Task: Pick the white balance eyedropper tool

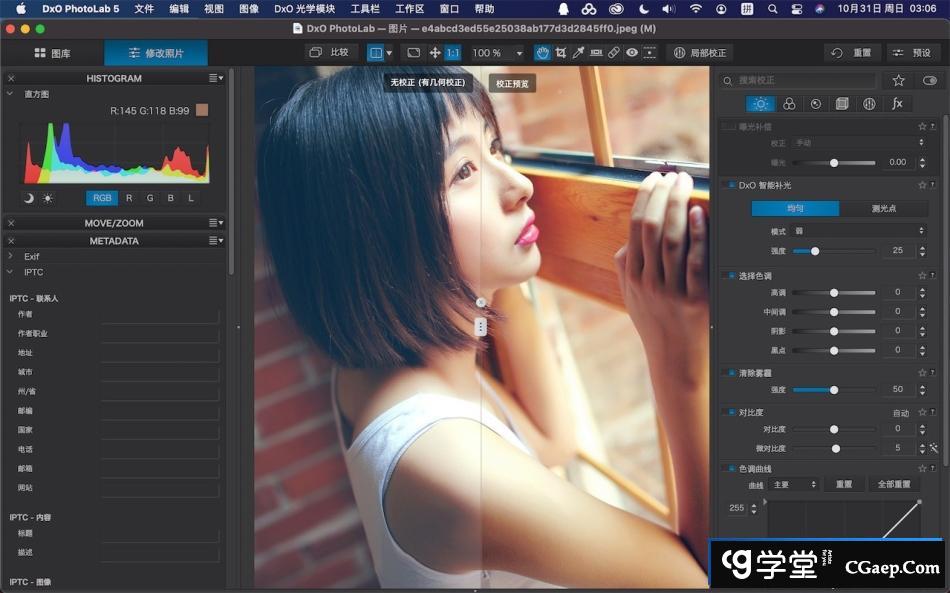Action: point(578,53)
